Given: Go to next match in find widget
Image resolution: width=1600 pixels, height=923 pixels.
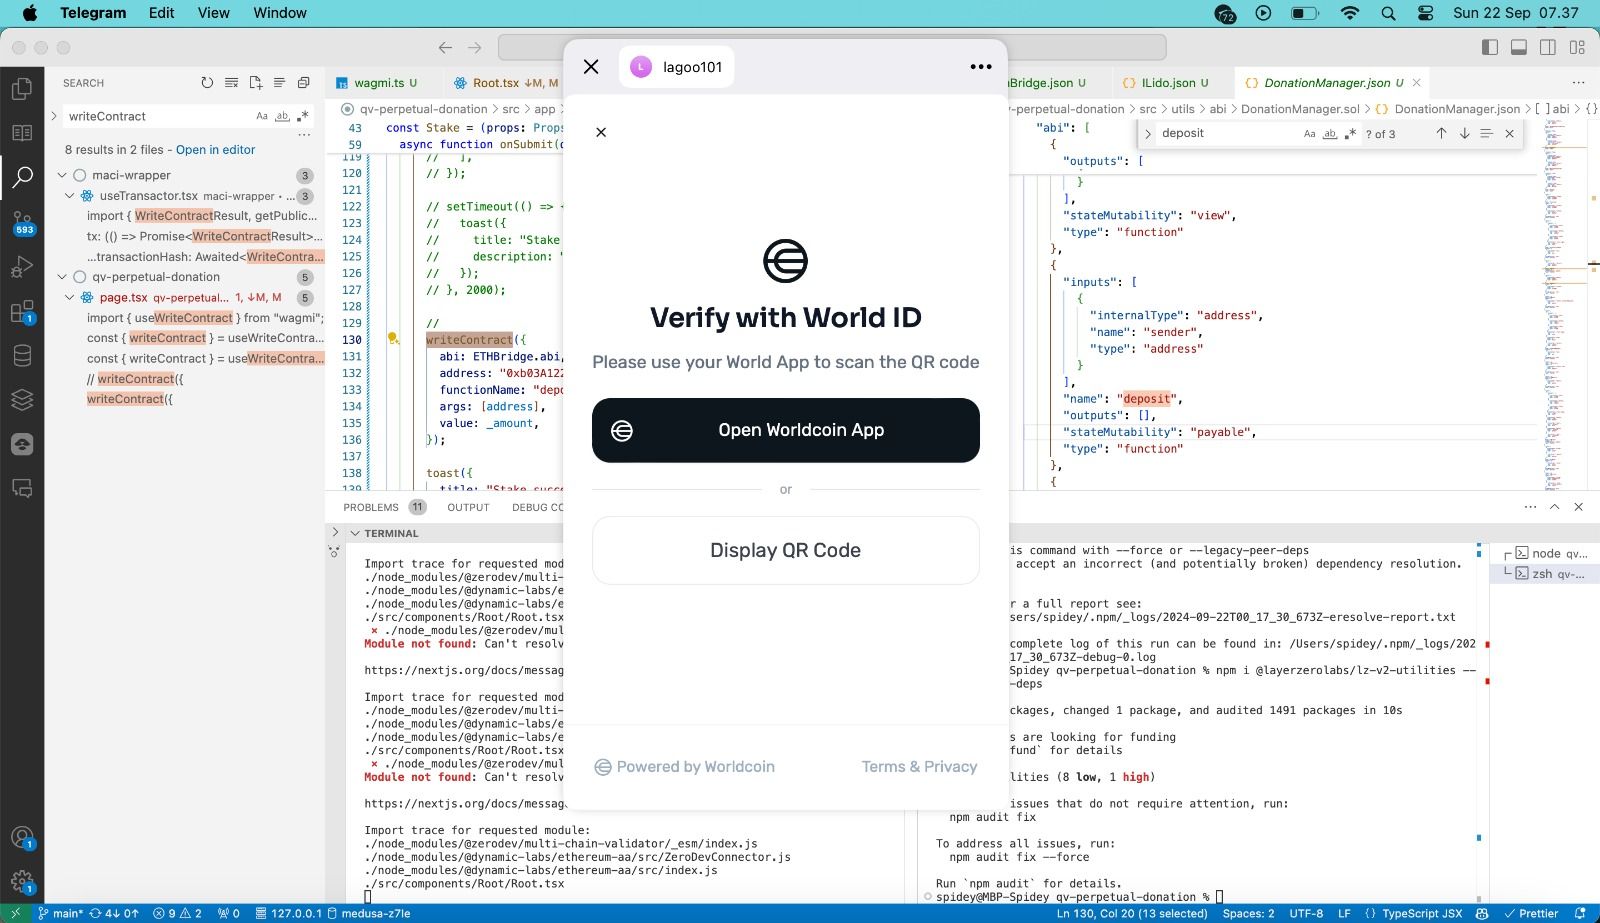Looking at the screenshot, I should coord(1464,133).
